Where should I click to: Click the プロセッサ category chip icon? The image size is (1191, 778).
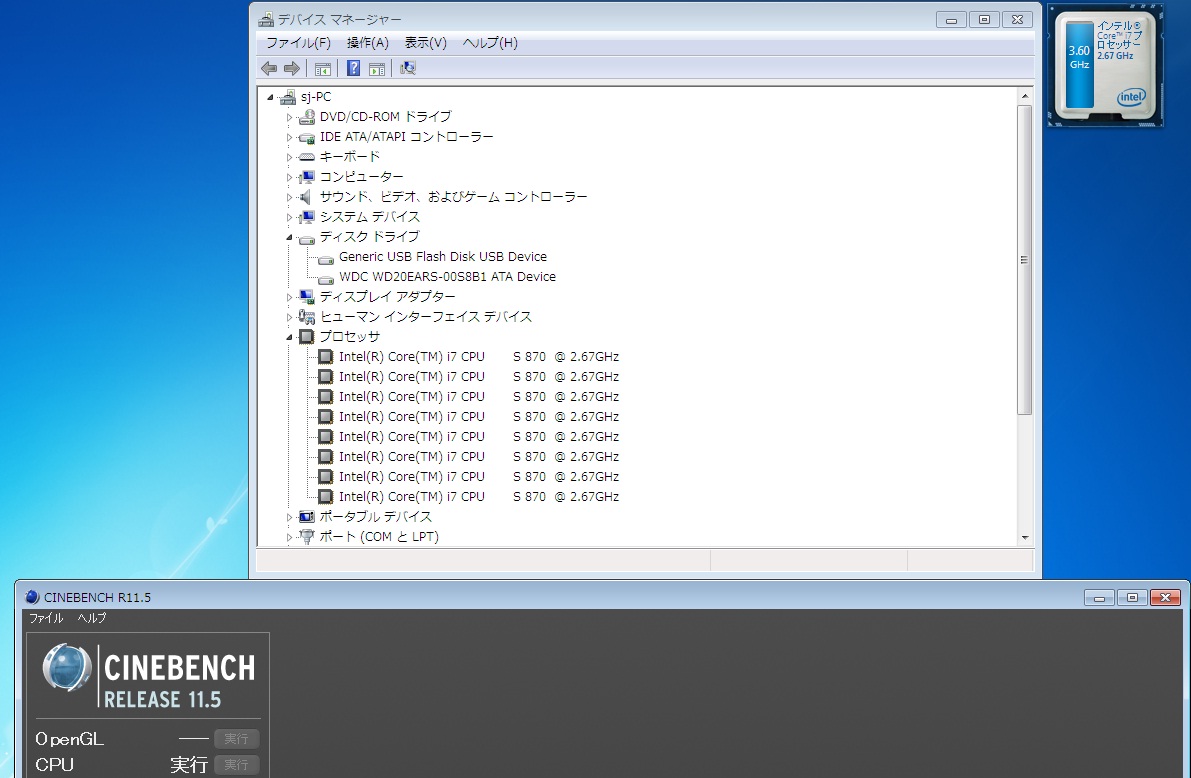click(307, 337)
